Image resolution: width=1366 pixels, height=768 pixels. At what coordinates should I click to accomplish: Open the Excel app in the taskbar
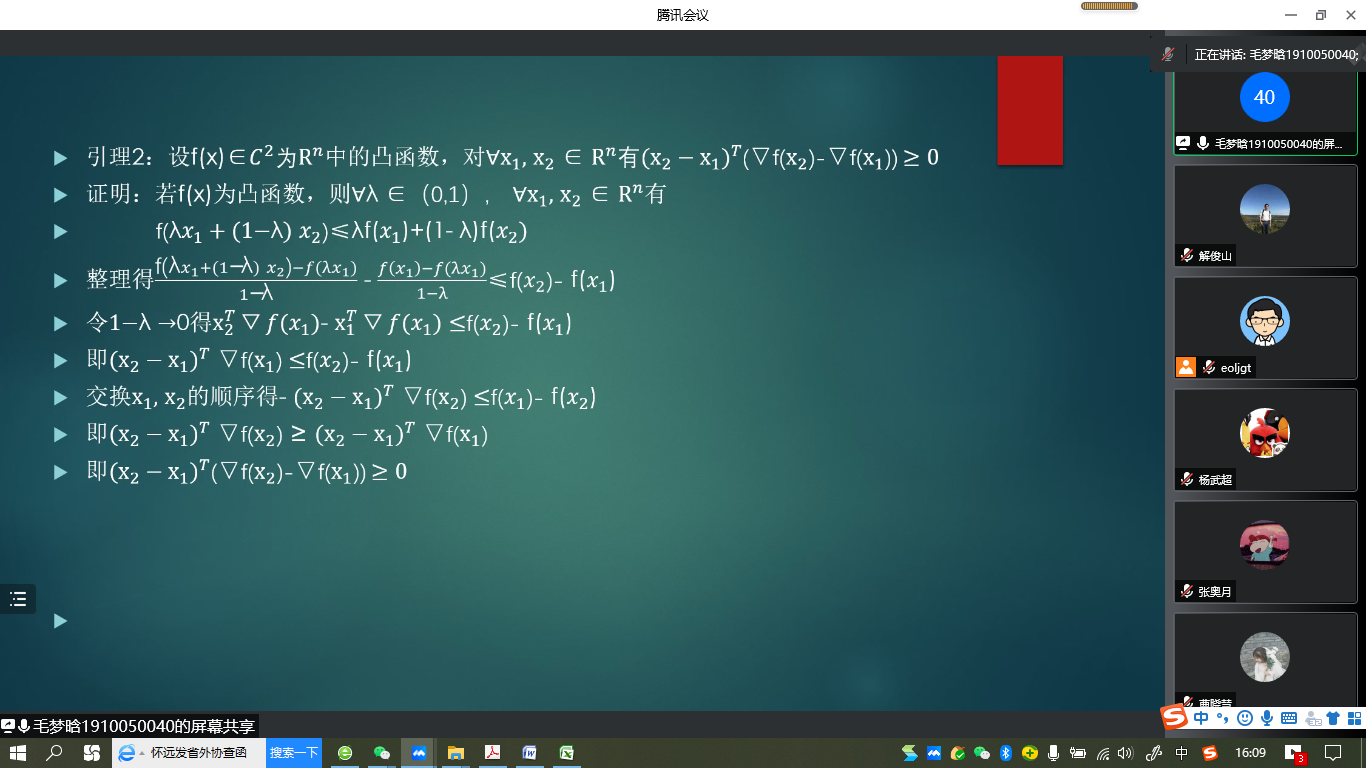pyautogui.click(x=566, y=753)
